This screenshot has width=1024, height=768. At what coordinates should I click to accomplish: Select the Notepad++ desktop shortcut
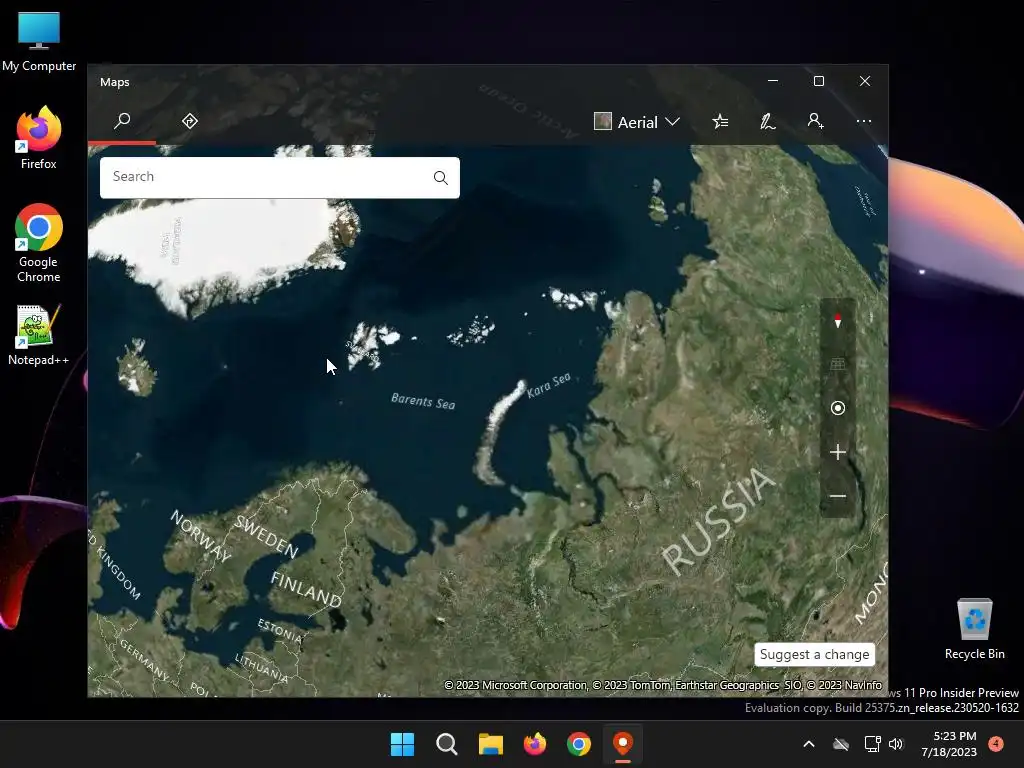coord(39,335)
